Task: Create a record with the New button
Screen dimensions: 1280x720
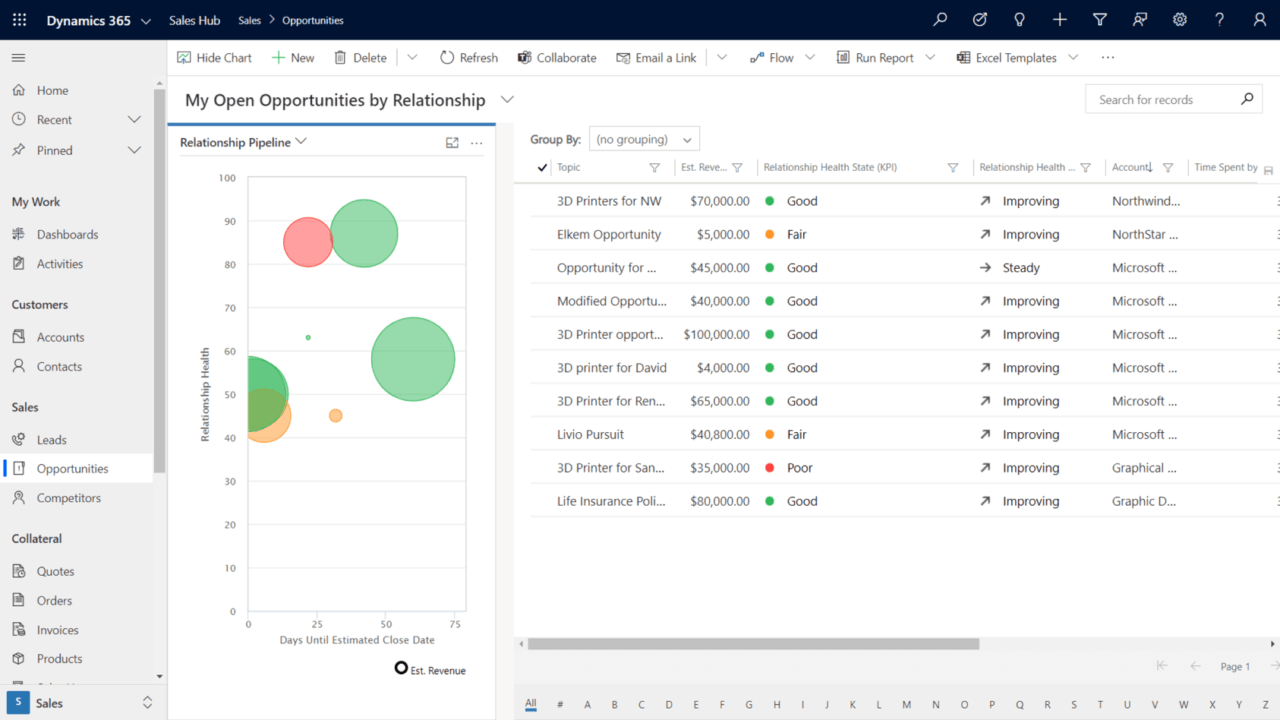Action: (293, 57)
